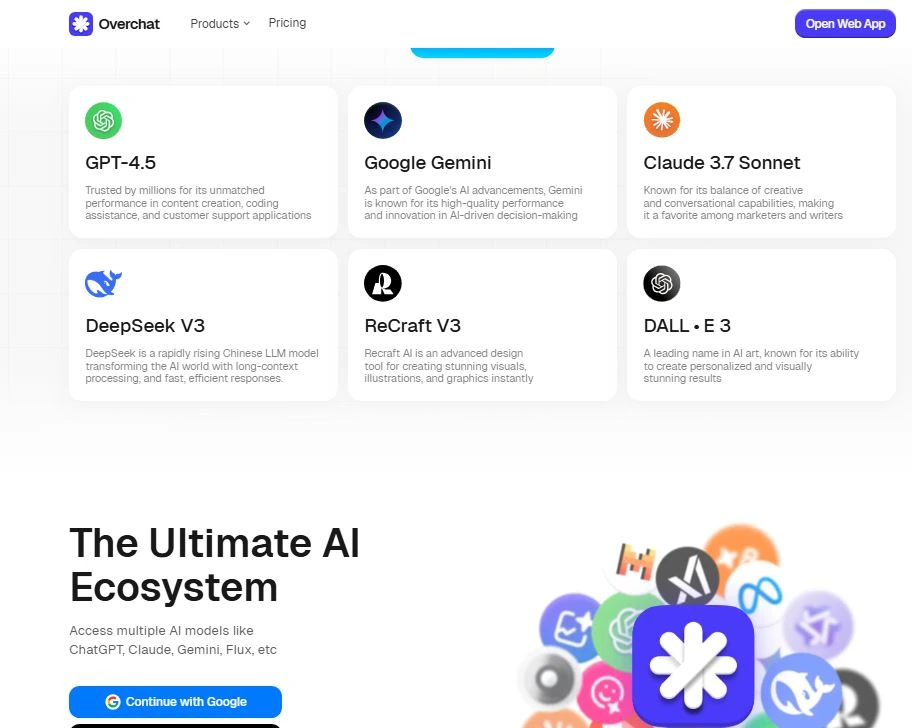Click the Open Web App button
Viewport: 912px width, 728px height.
pos(845,24)
